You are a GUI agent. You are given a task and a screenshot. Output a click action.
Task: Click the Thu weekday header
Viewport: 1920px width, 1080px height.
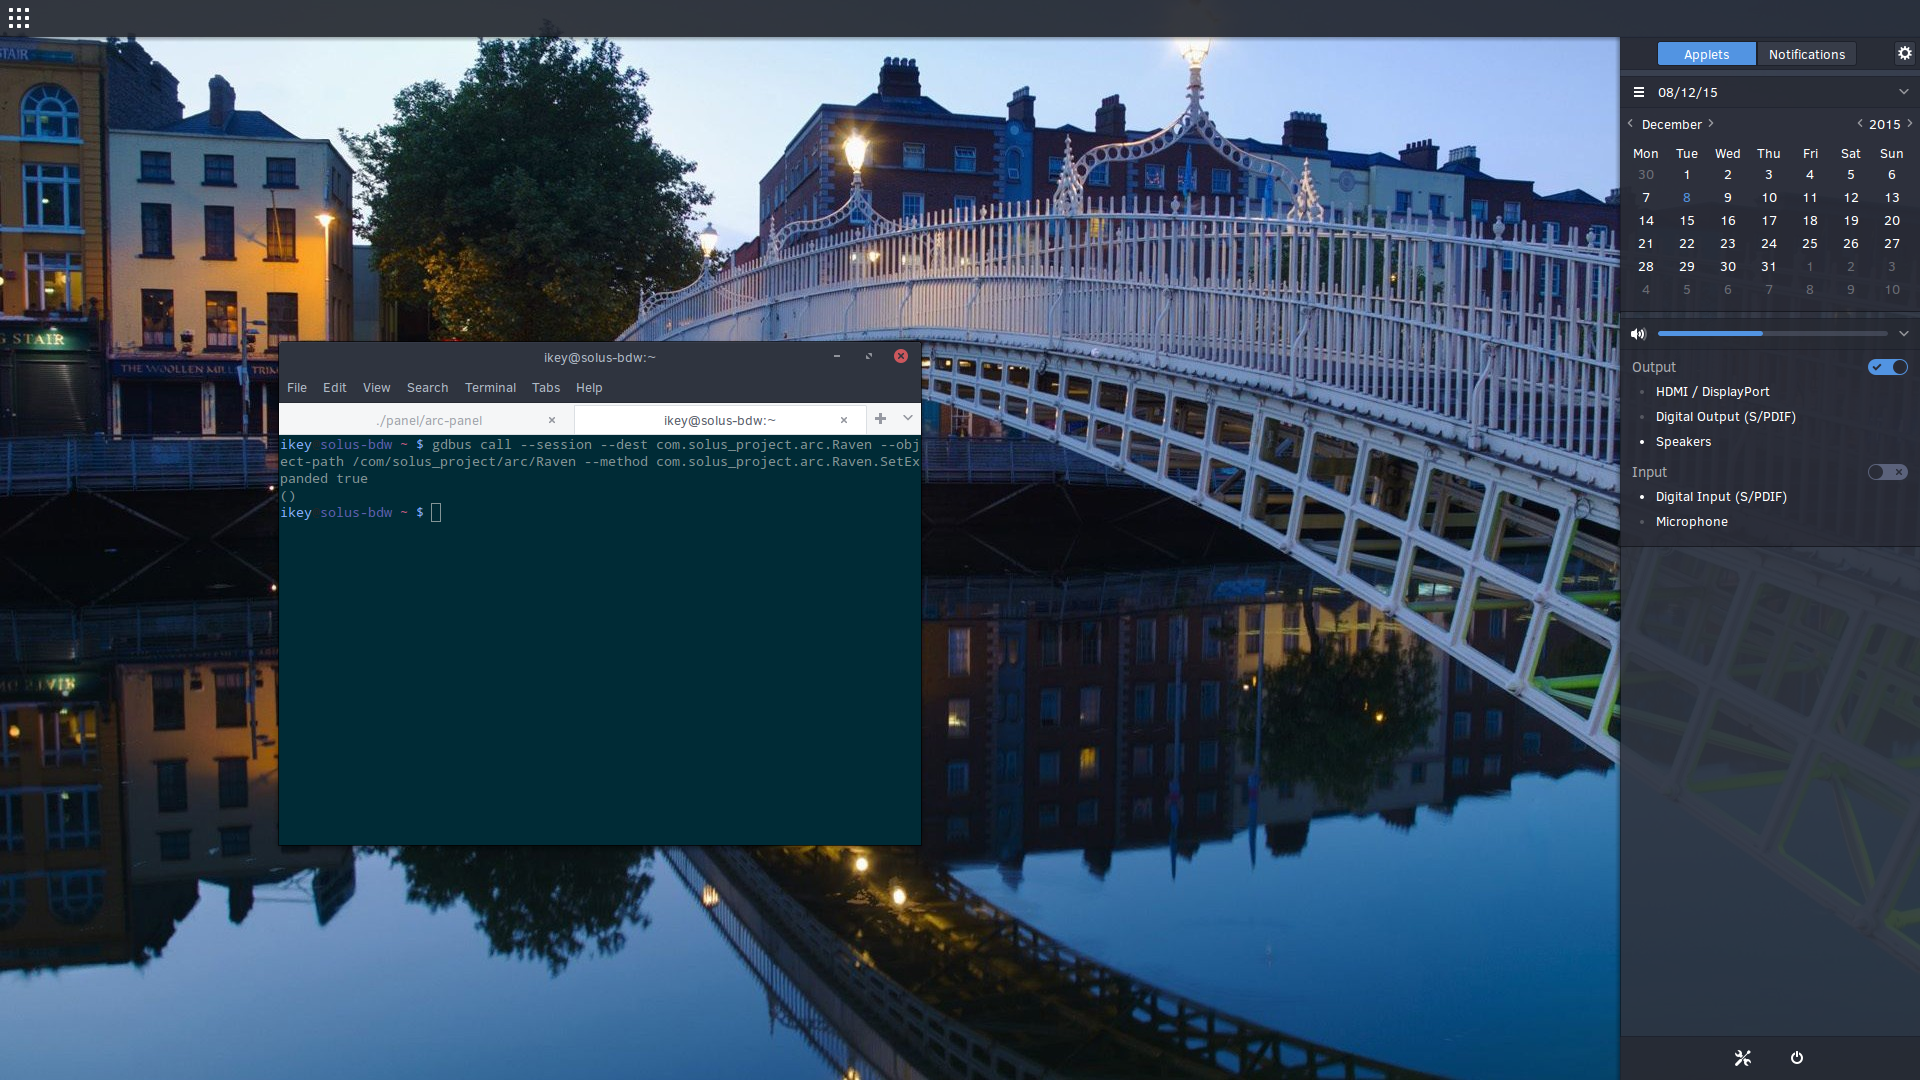pos(1769,154)
